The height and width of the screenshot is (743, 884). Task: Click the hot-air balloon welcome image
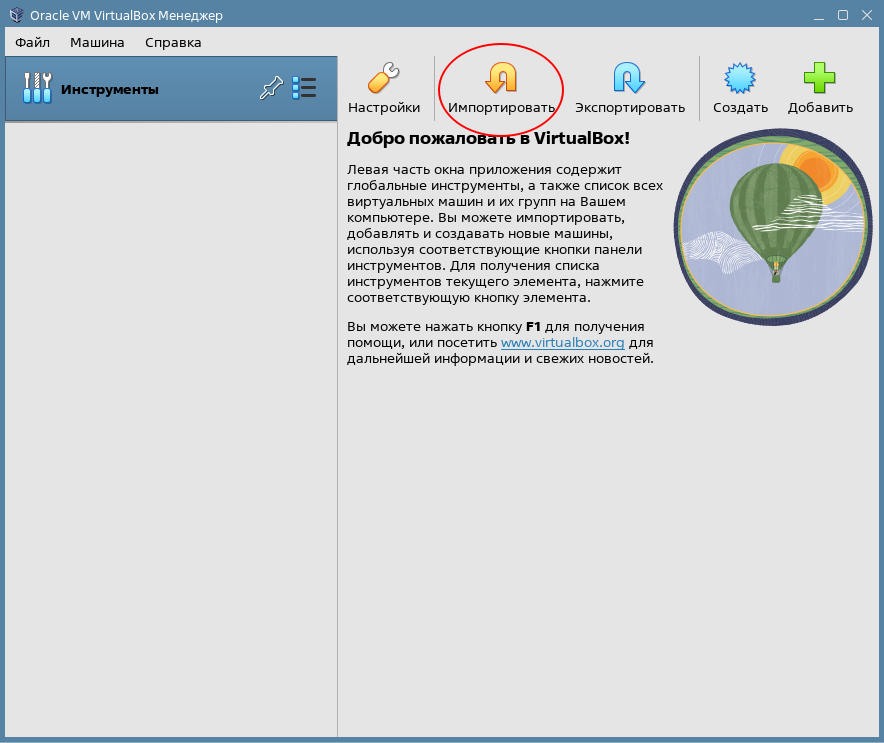tap(773, 227)
